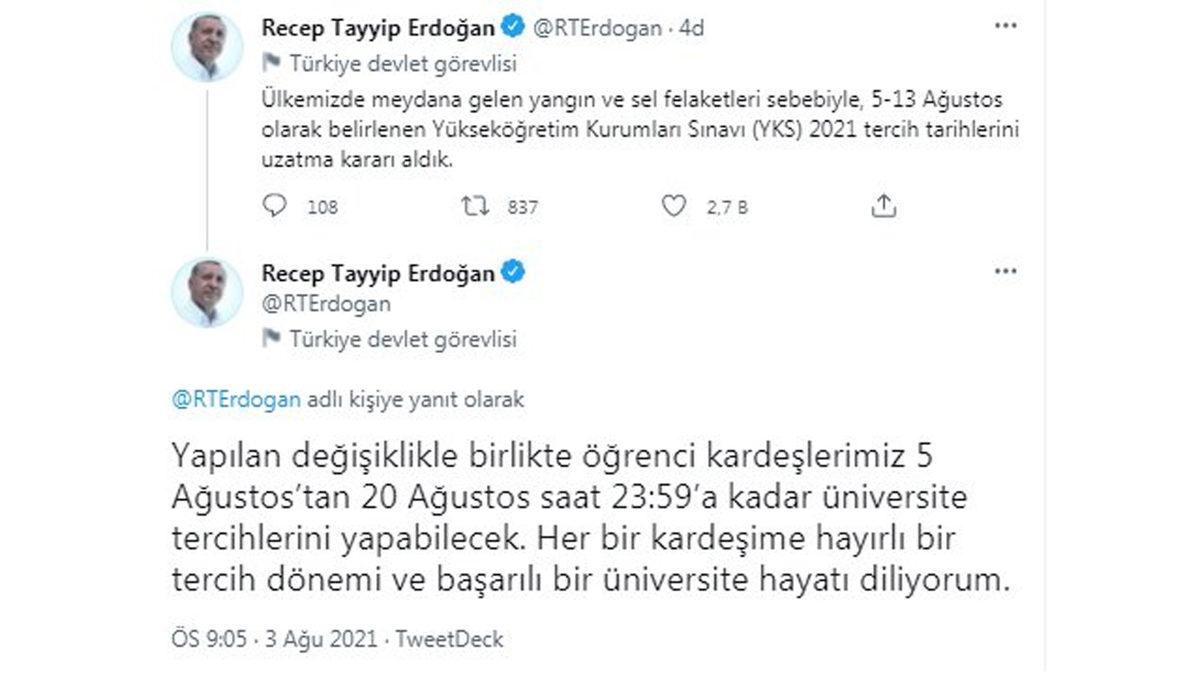Retweet the YKS announcement tweet

coord(470,206)
